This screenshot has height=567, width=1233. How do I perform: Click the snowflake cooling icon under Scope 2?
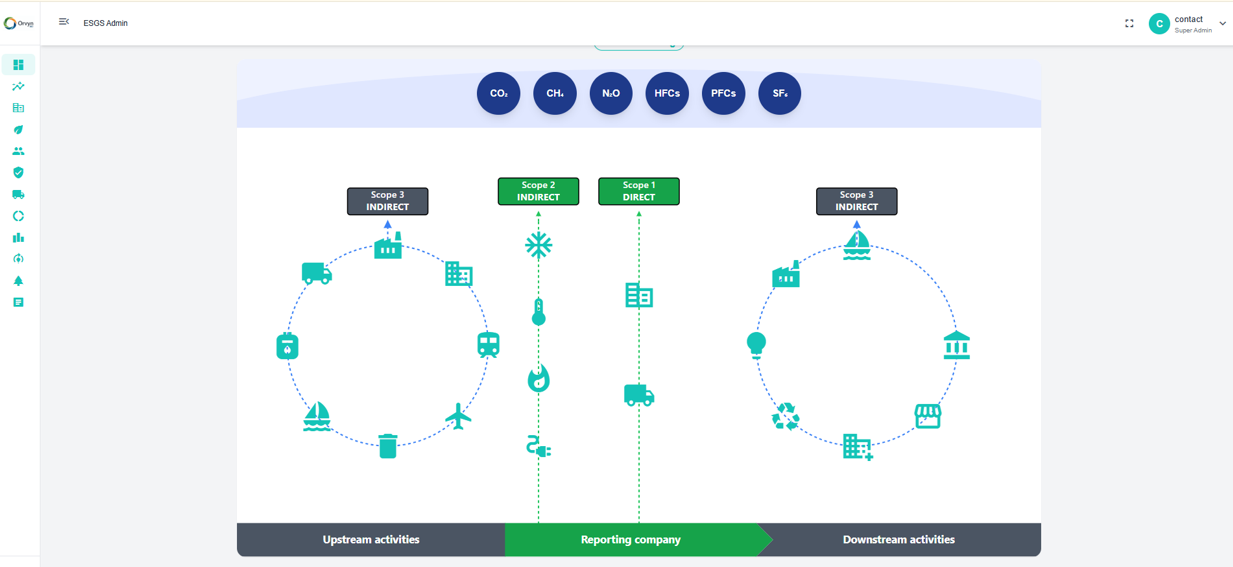click(538, 245)
